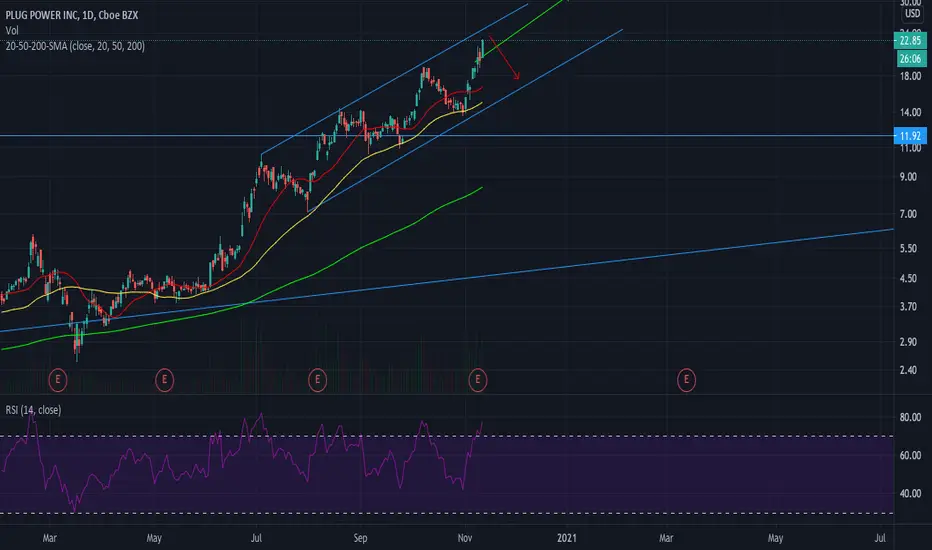Click the 3.70 price axis value
This screenshot has width=932, height=550.
coord(908,307)
